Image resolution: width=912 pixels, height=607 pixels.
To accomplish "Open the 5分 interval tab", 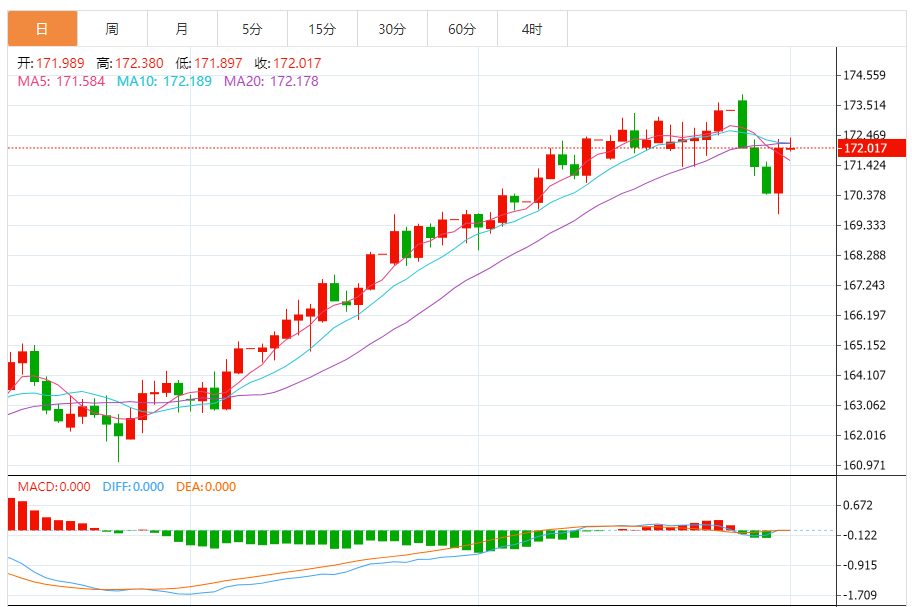I will tap(252, 29).
